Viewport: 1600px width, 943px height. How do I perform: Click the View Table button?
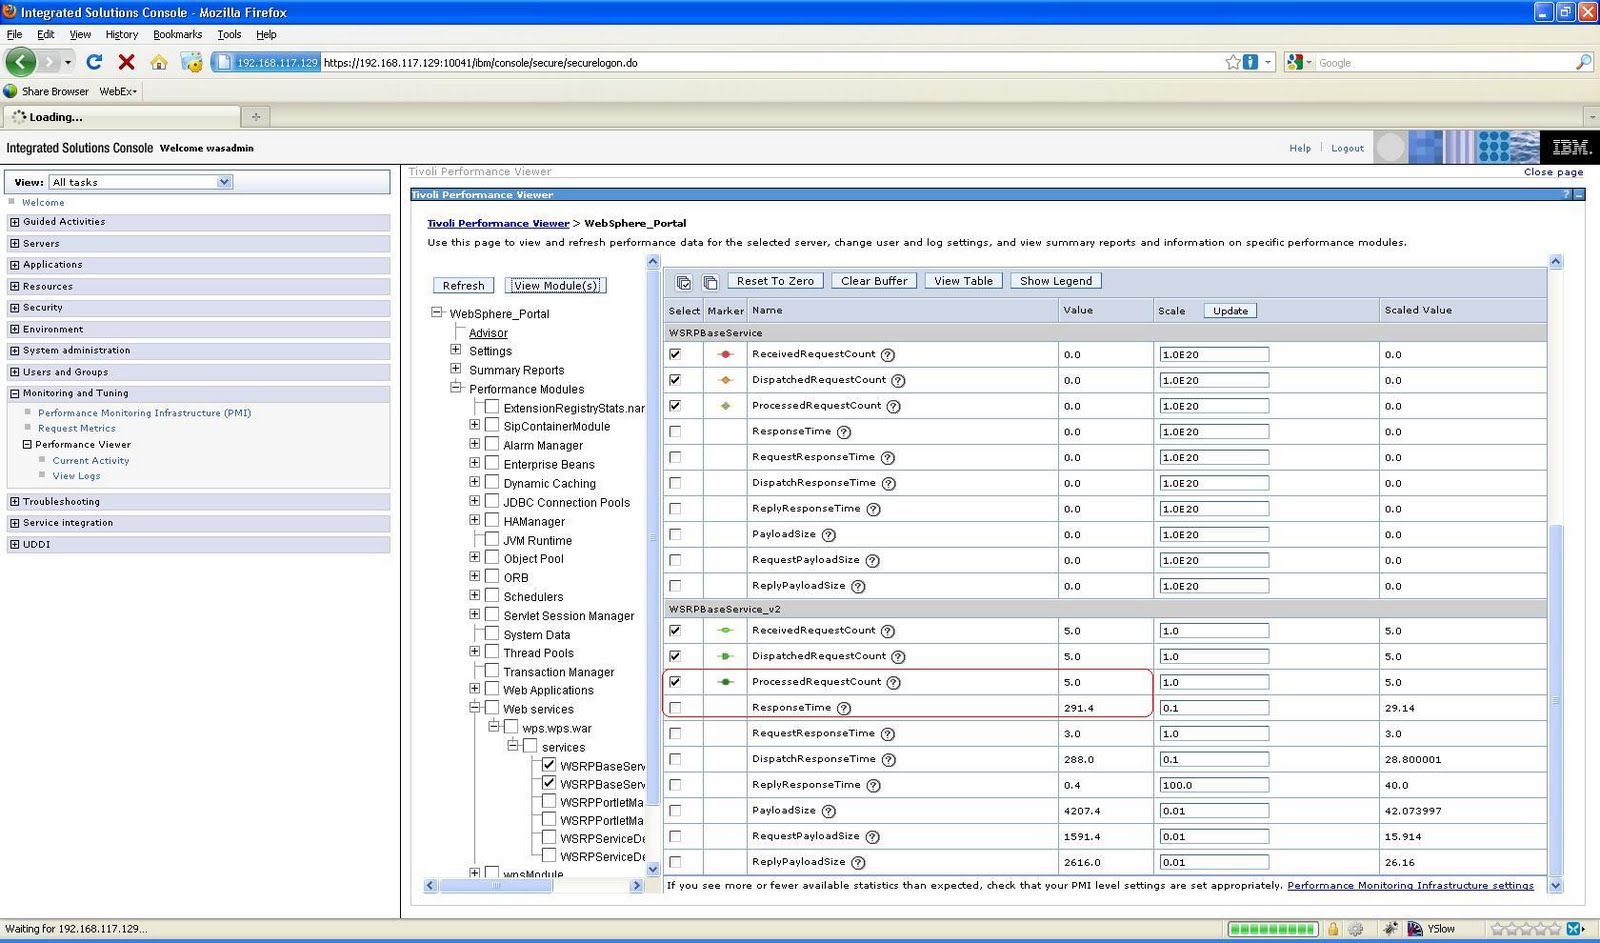[963, 281]
